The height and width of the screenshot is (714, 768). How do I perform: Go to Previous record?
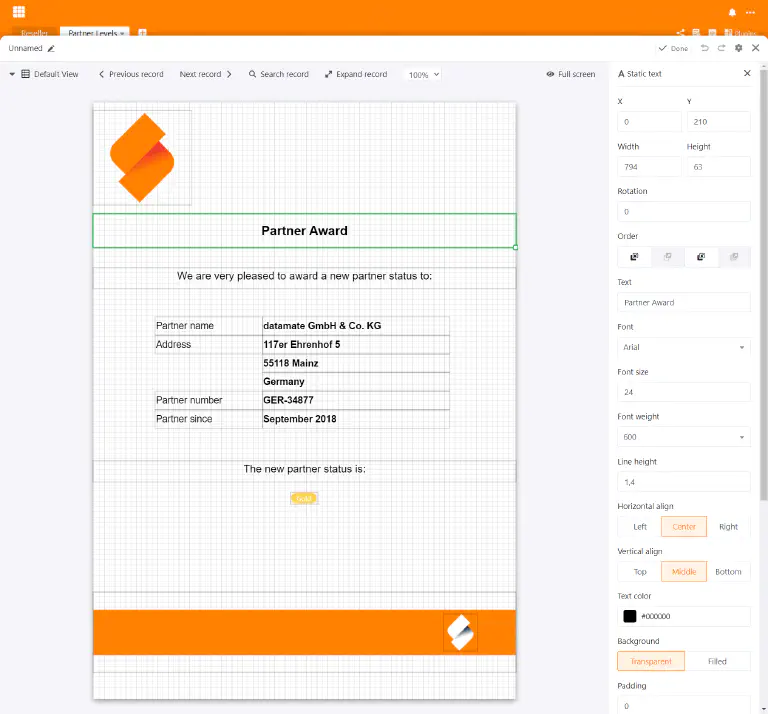131,74
